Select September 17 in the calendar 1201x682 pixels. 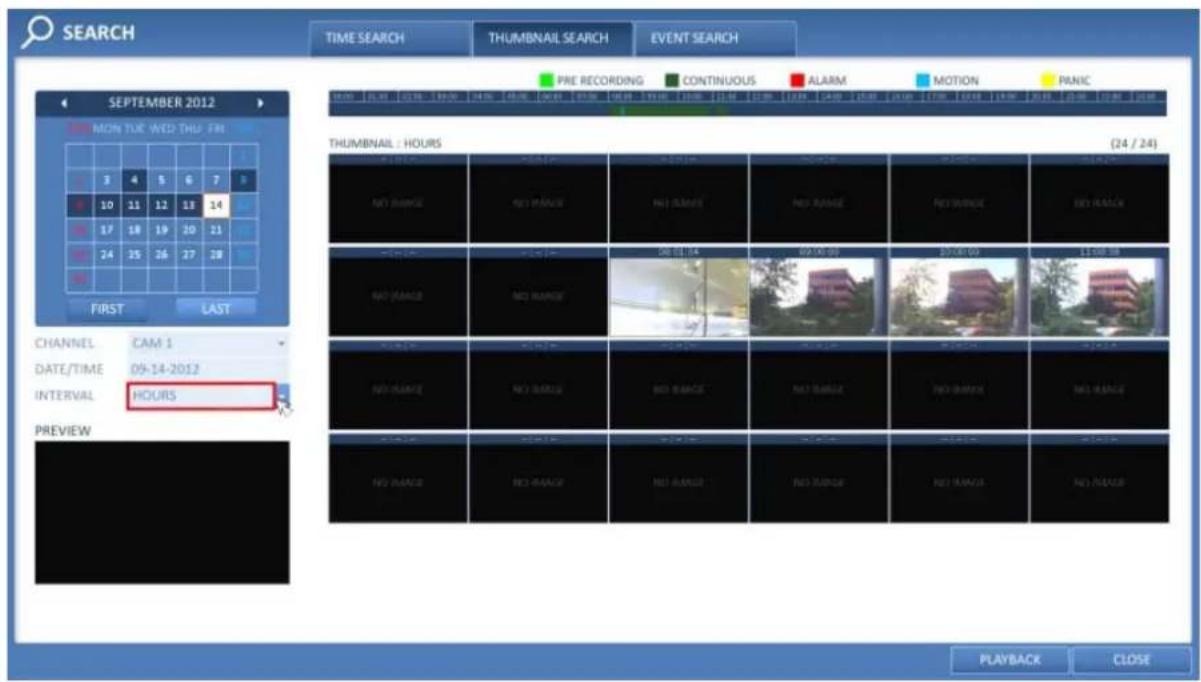106,229
